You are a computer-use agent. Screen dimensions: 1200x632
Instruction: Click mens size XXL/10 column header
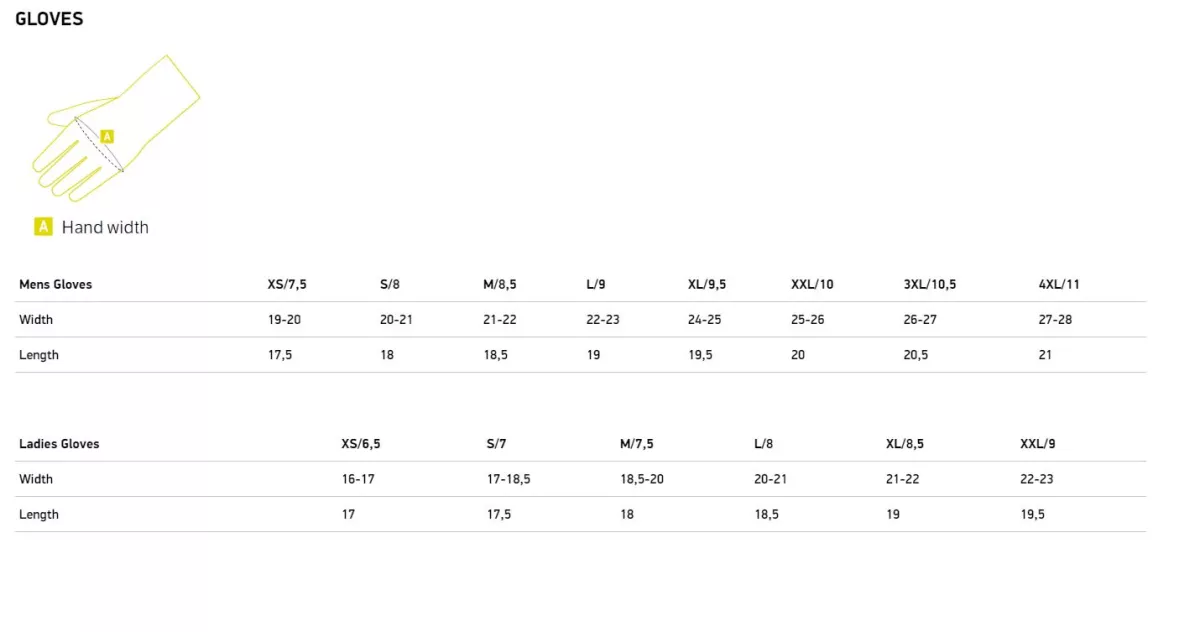[x=812, y=284]
